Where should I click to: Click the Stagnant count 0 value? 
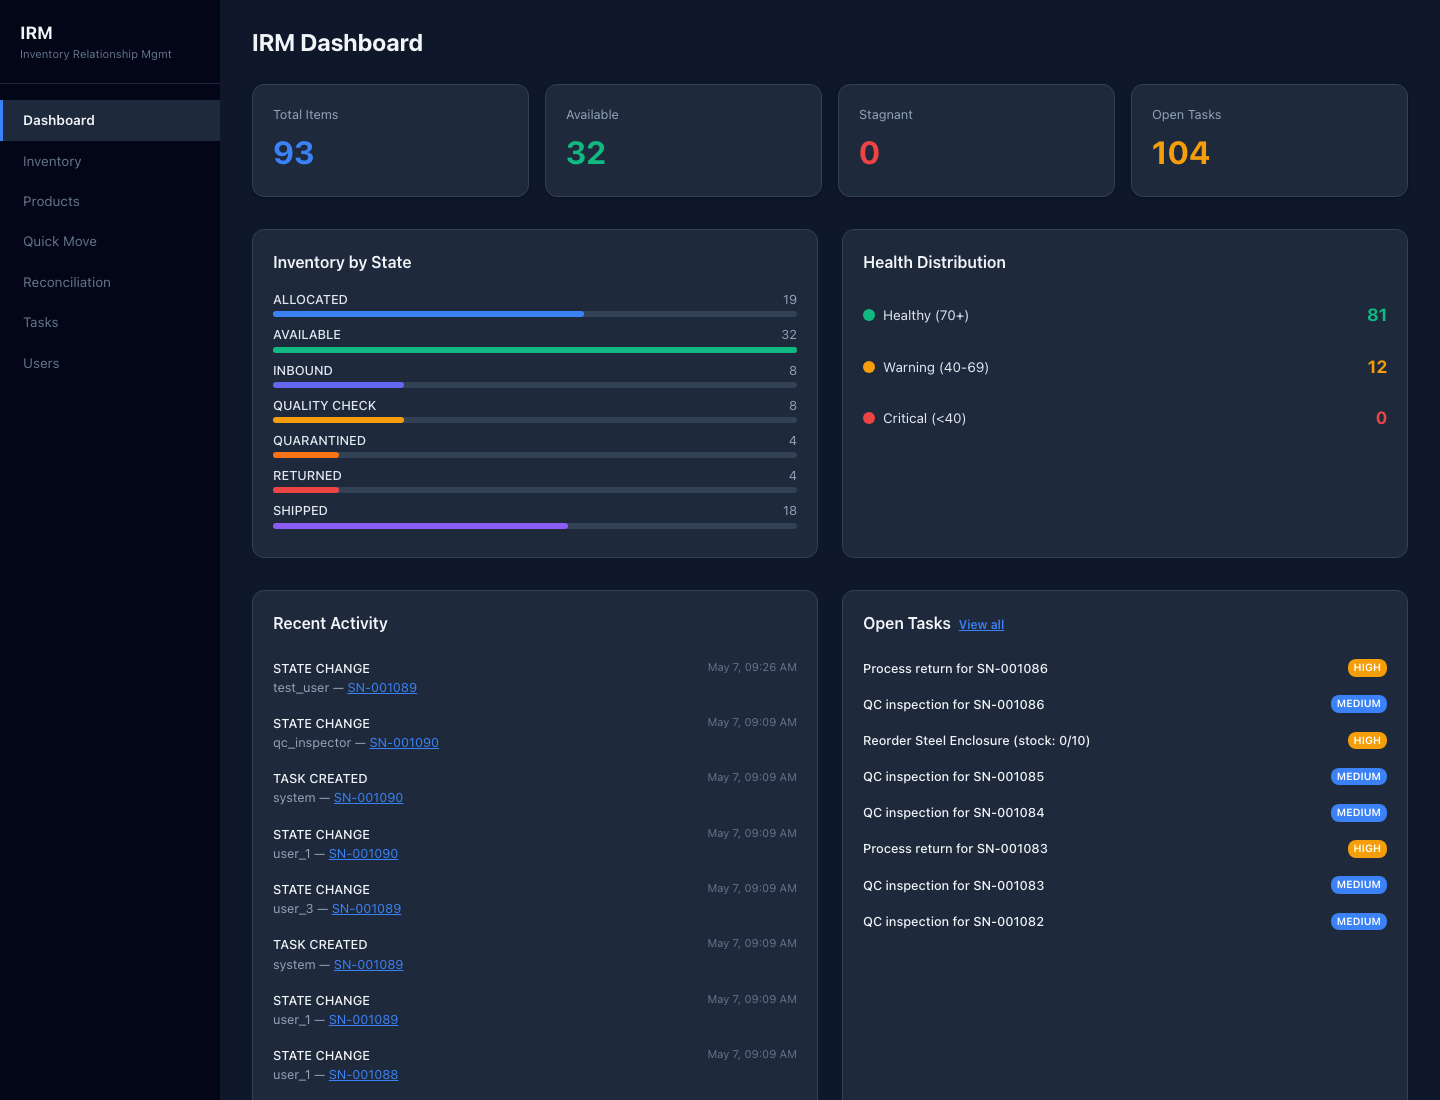869,153
